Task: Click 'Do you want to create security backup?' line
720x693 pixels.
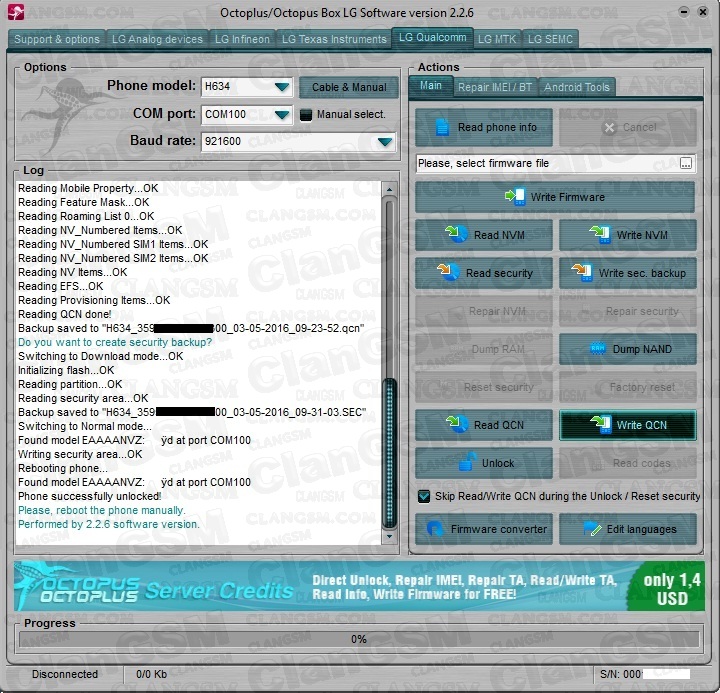Action: [115, 342]
